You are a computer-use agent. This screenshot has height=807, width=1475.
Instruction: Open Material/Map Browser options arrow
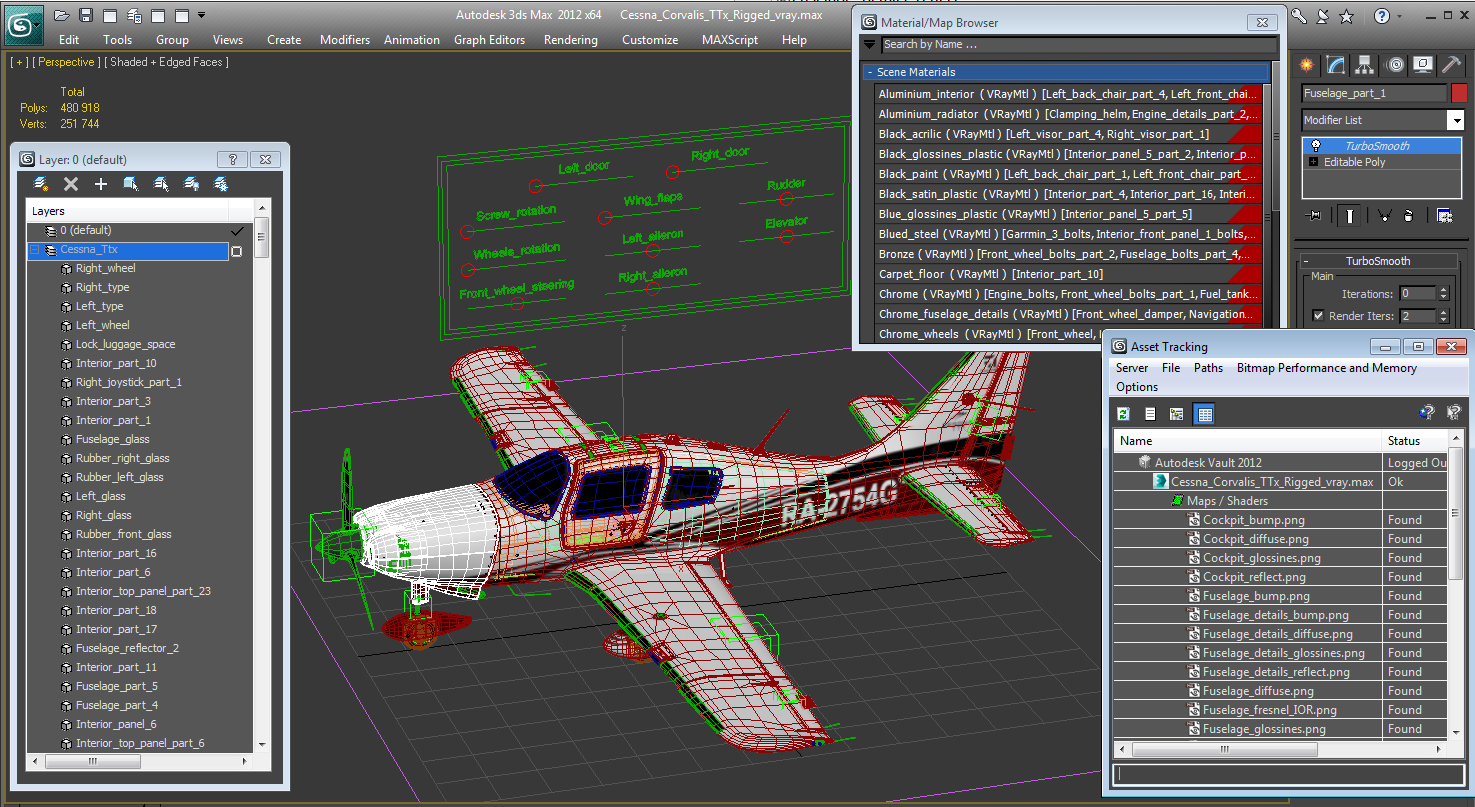click(x=869, y=44)
